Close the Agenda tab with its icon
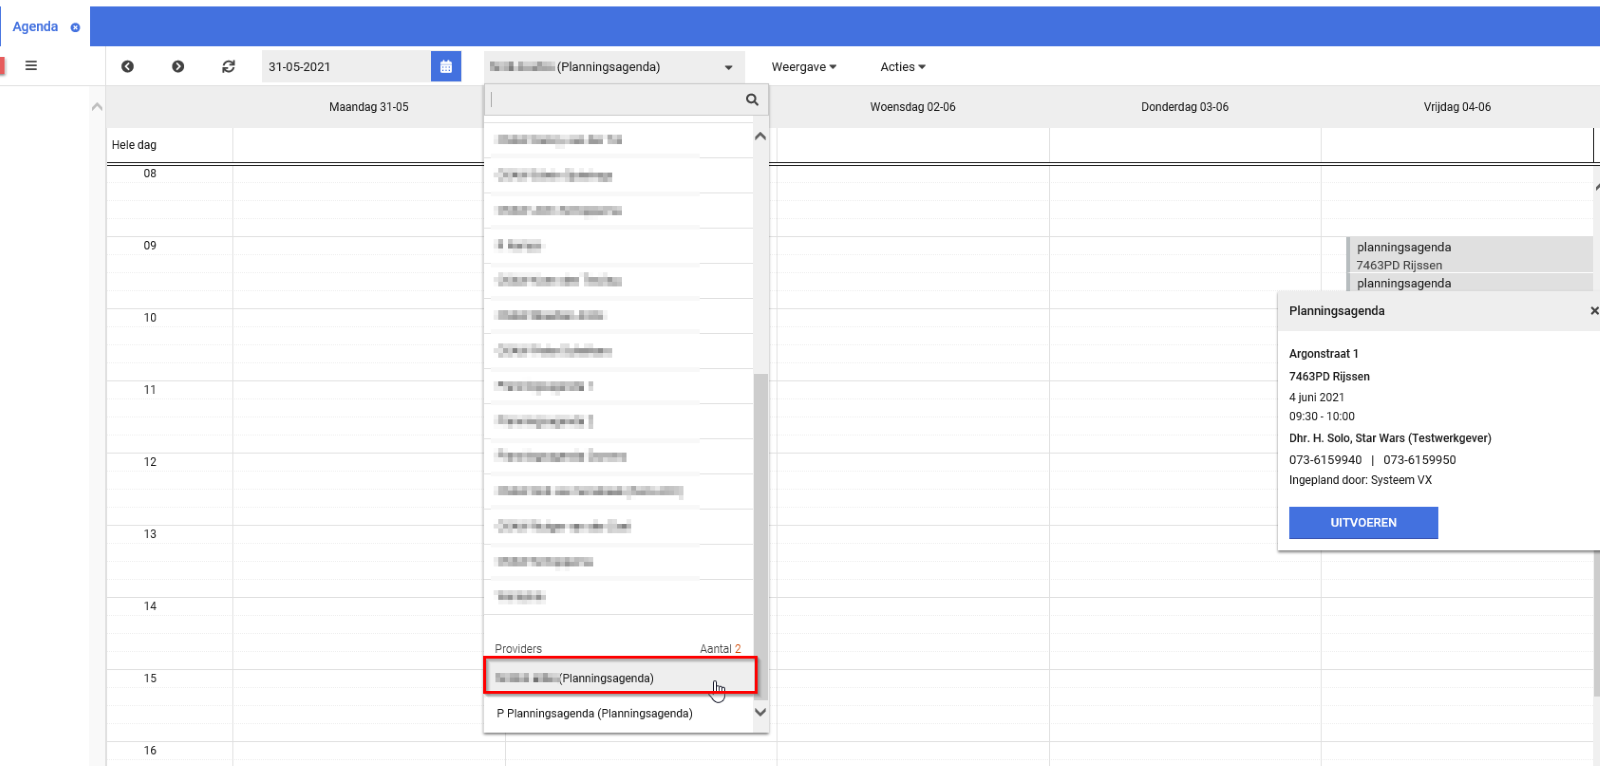 tap(75, 28)
